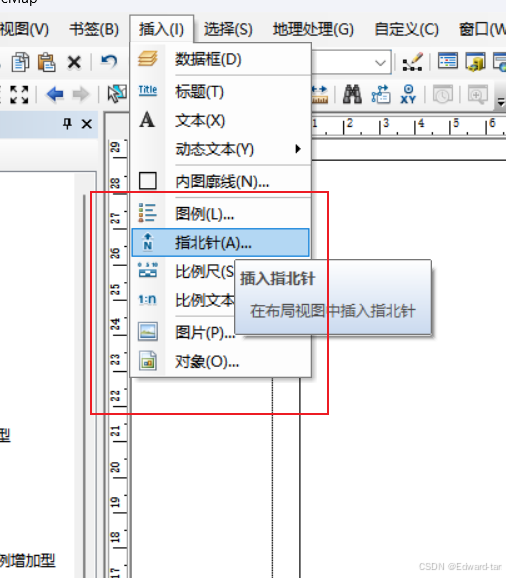The image size is (506, 578).
Task: Choose 标题(T) from insert menu
Action: click(220, 91)
